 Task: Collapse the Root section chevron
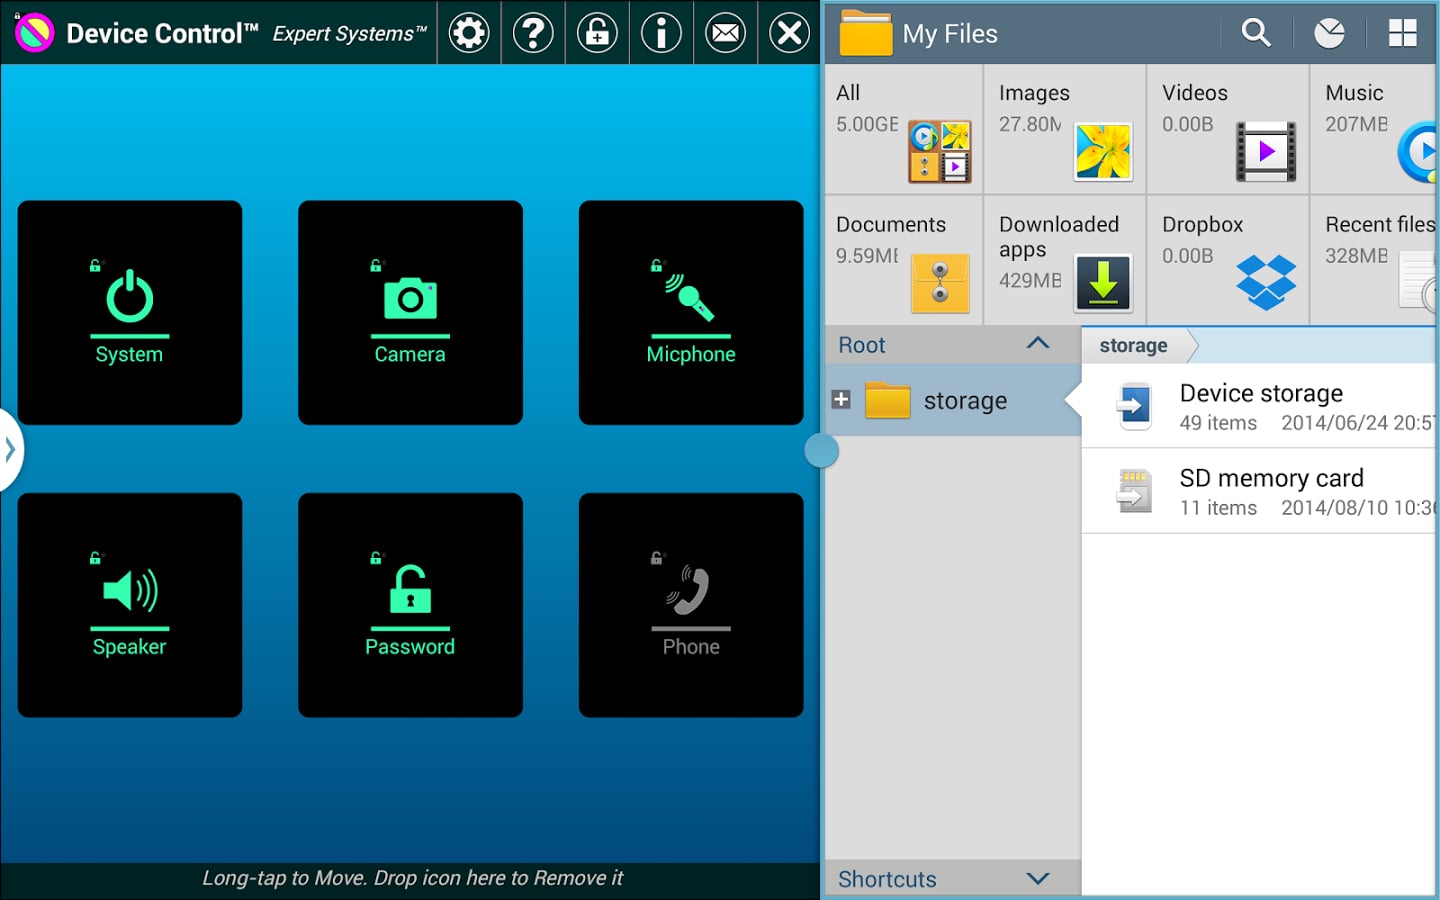pos(1038,343)
